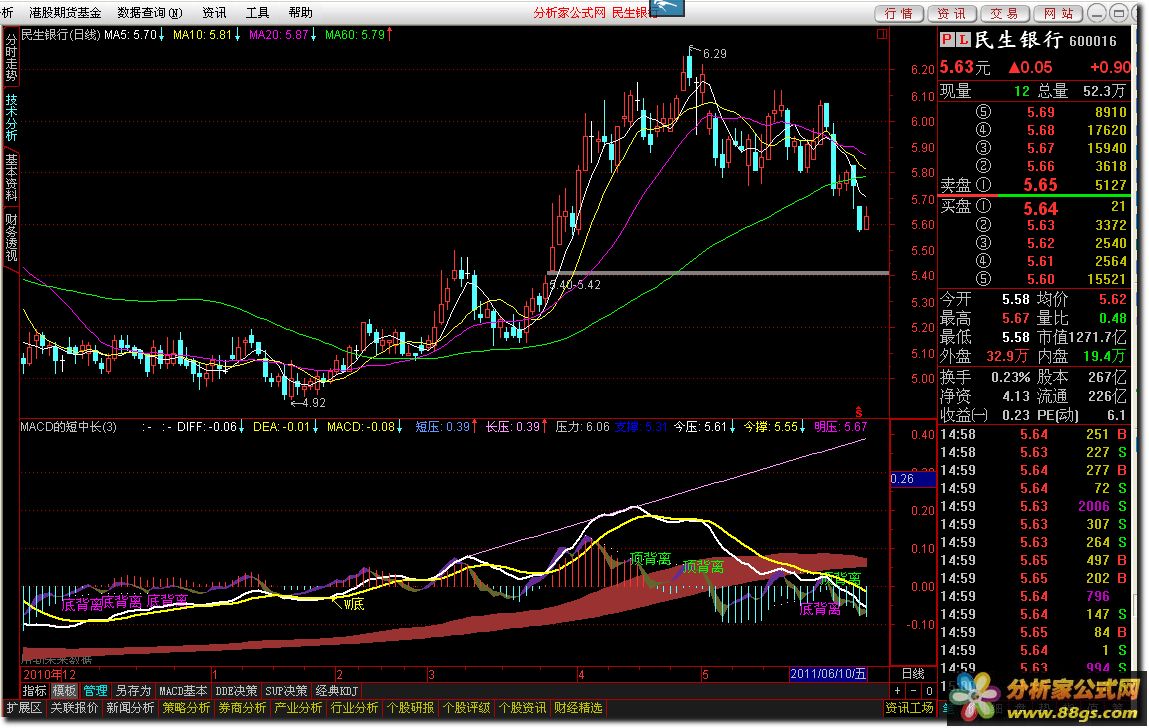Open the 帮助 menu
This screenshot has height=728, width=1149.
[300, 13]
